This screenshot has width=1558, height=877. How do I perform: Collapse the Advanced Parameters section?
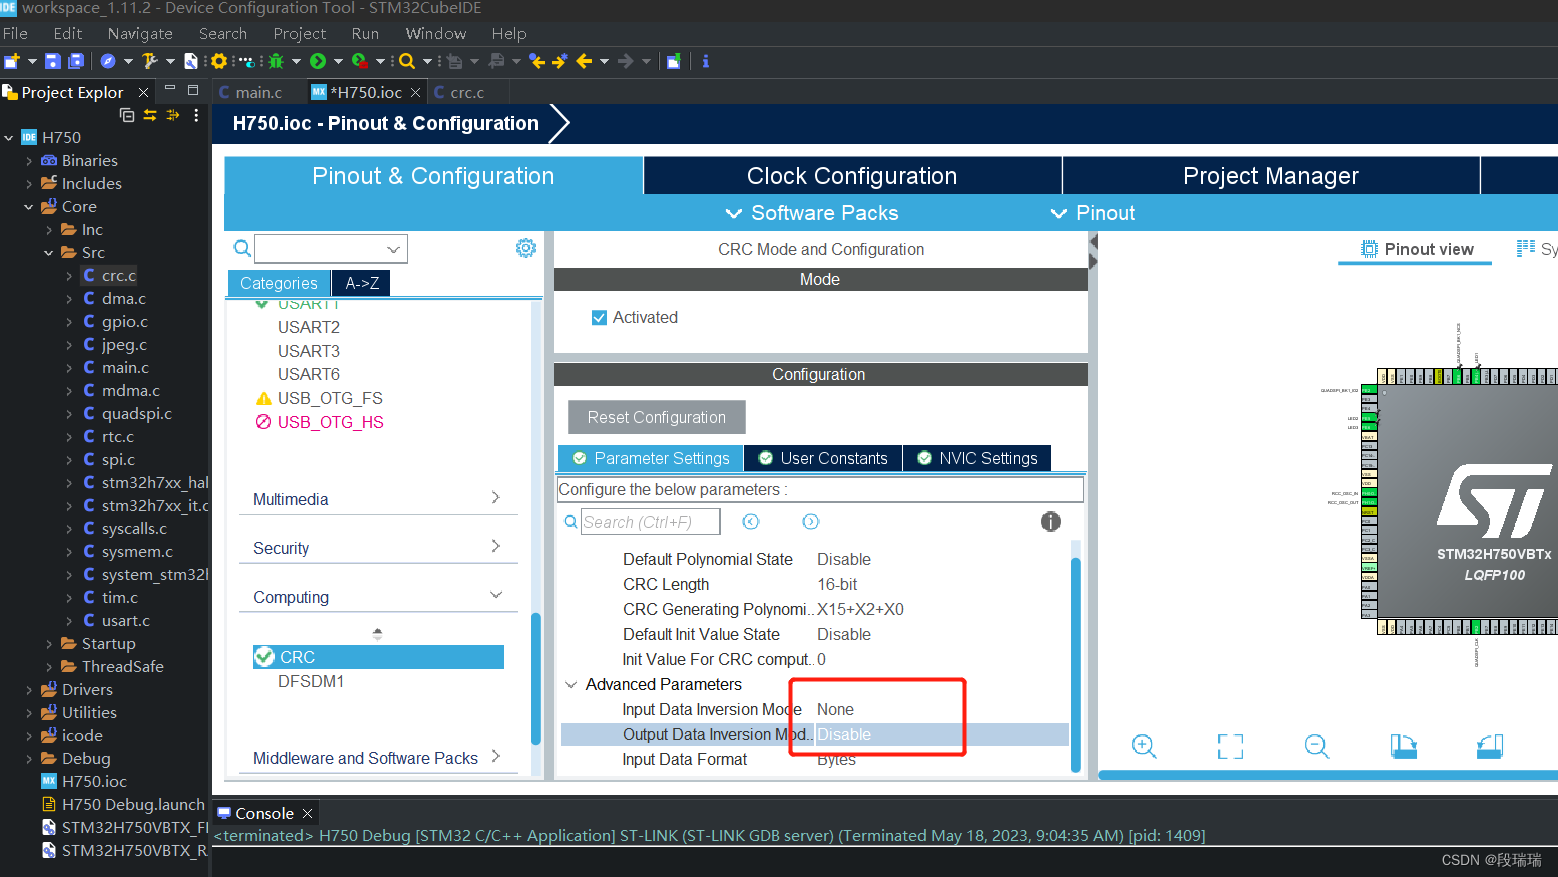[x=571, y=684]
